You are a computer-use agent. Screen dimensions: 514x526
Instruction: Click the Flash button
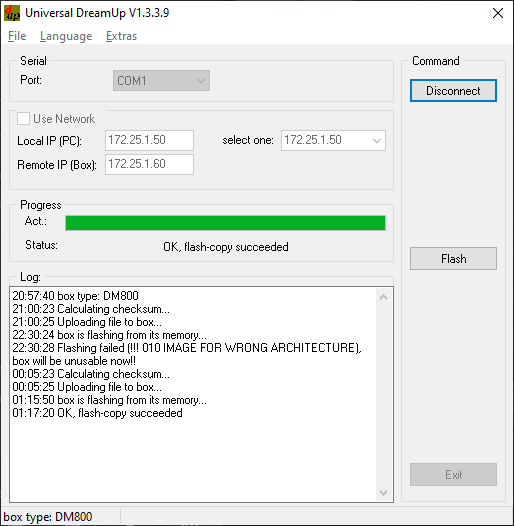[x=453, y=259]
